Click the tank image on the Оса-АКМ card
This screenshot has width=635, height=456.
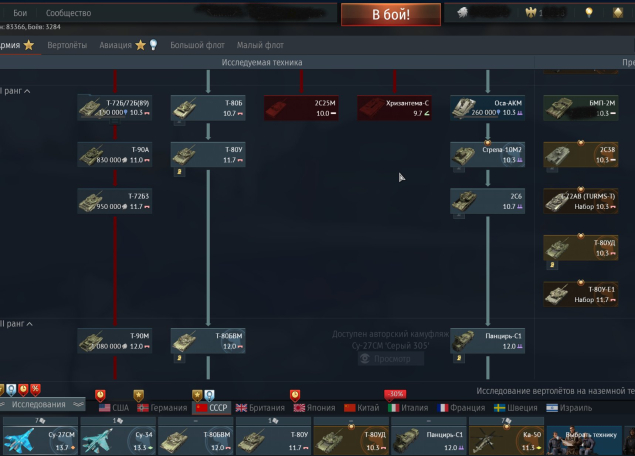pos(464,108)
